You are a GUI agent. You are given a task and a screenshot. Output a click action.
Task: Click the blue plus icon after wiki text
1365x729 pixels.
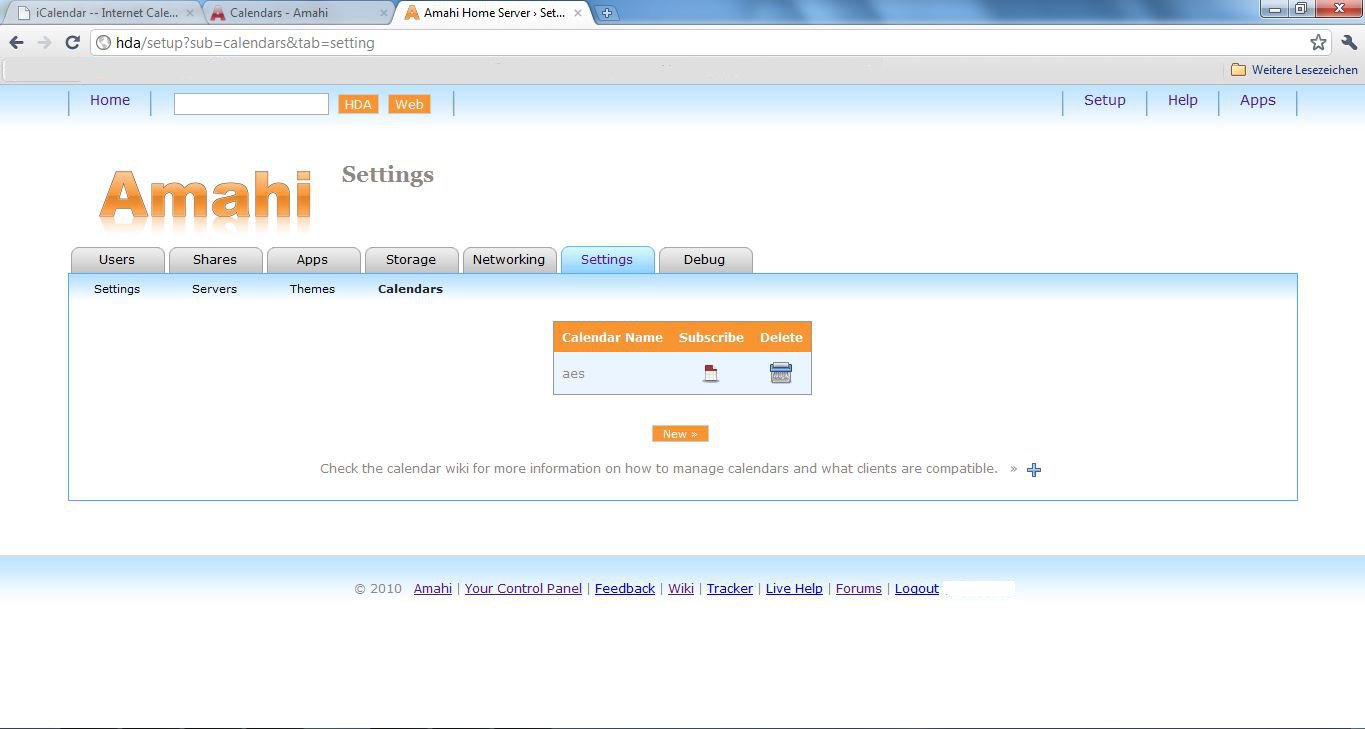point(1034,470)
